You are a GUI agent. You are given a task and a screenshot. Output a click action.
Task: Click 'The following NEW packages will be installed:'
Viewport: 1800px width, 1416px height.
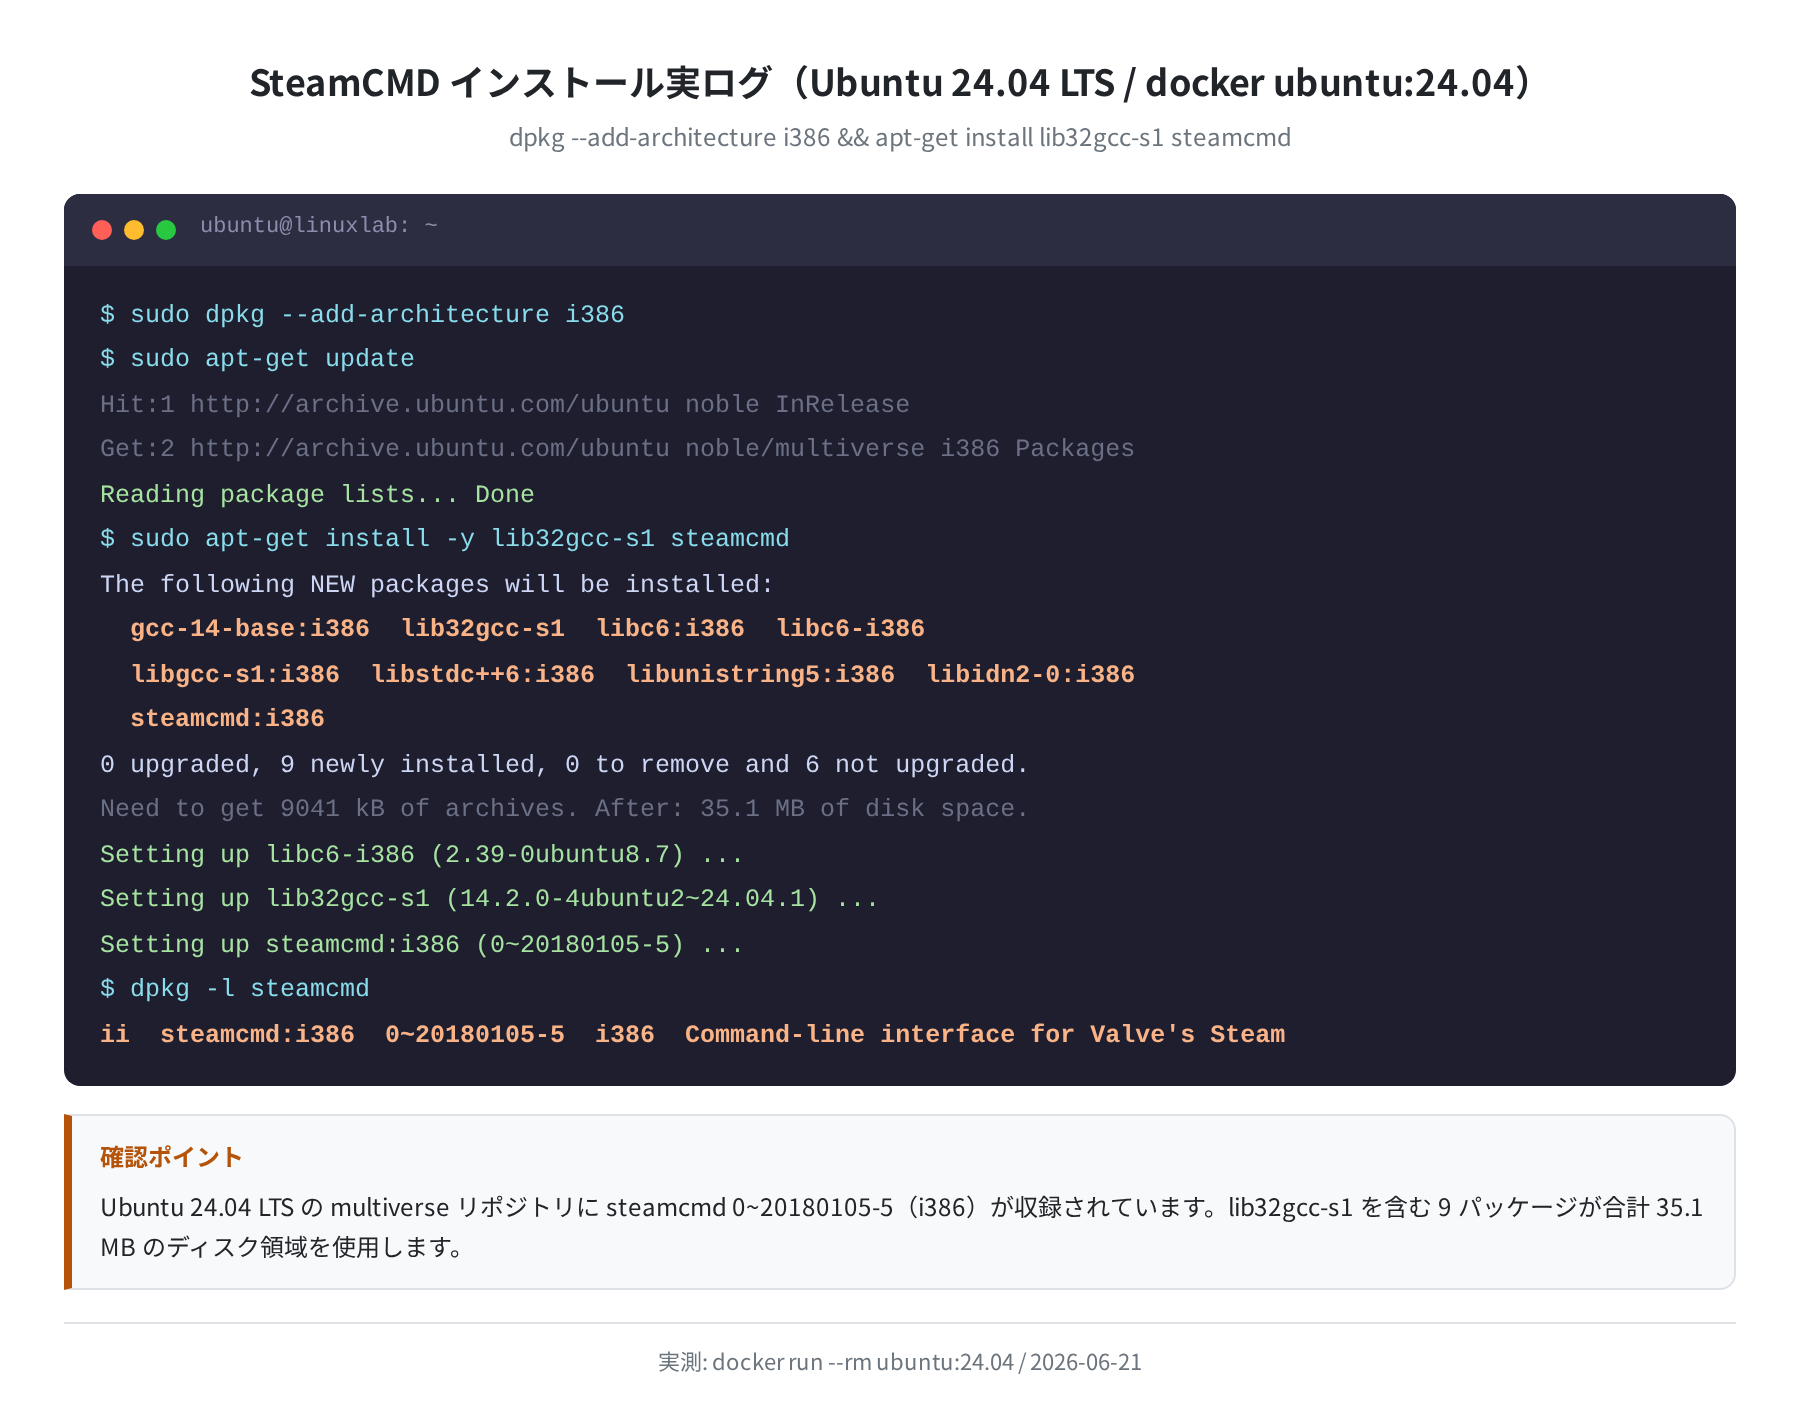437,584
